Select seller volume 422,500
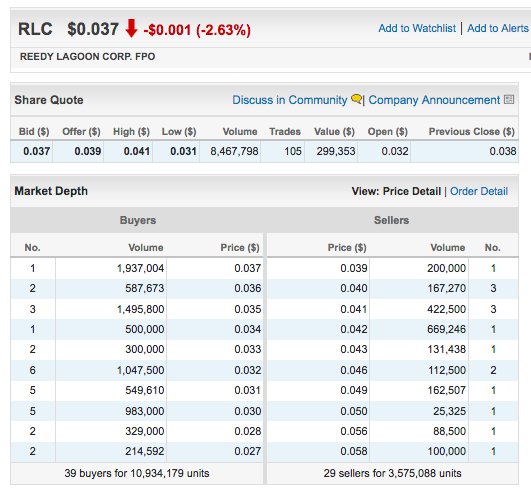The width and height of the screenshot is (531, 500). pyautogui.click(x=446, y=309)
